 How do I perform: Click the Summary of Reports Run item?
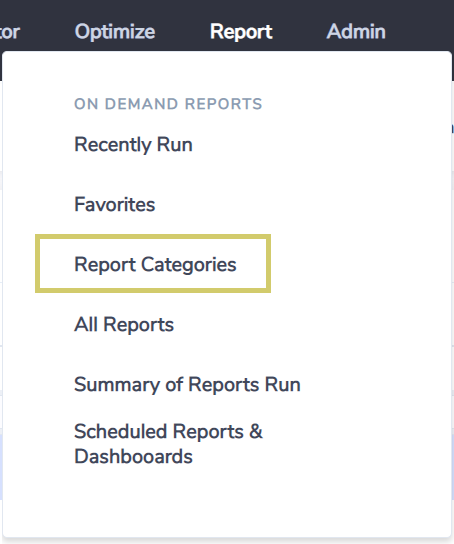[187, 385]
